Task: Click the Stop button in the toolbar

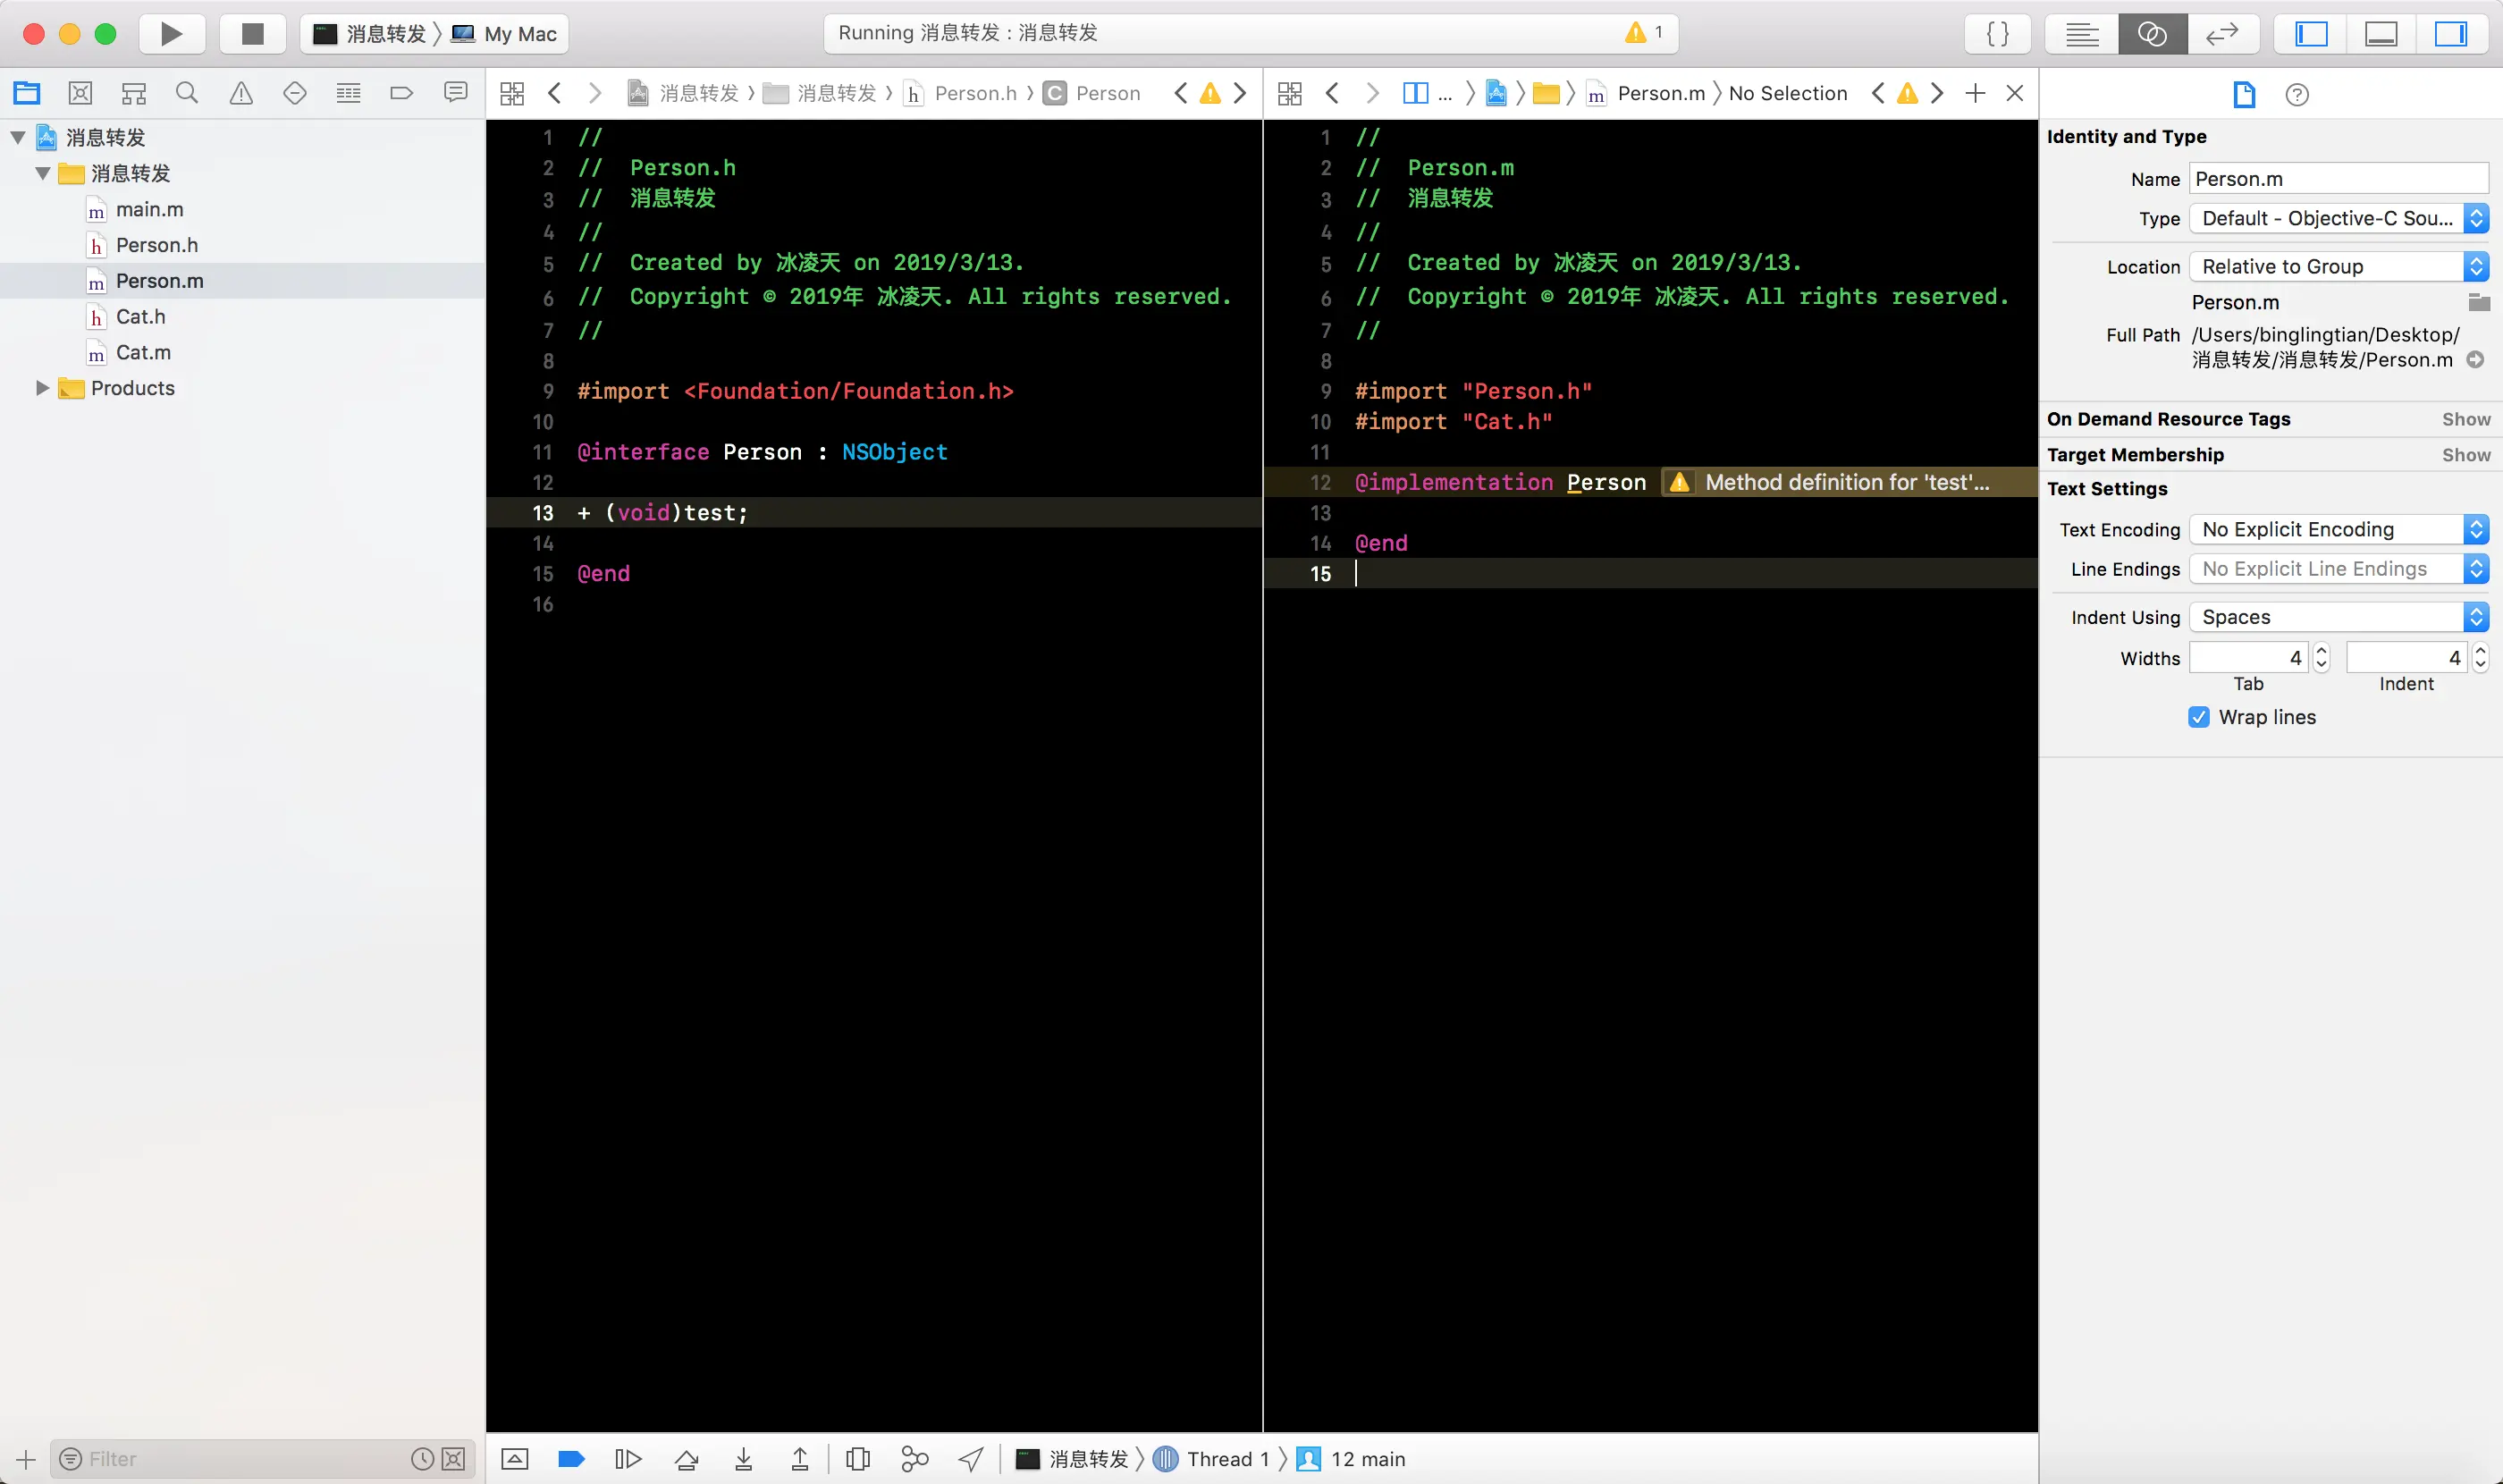Action: click(252, 34)
